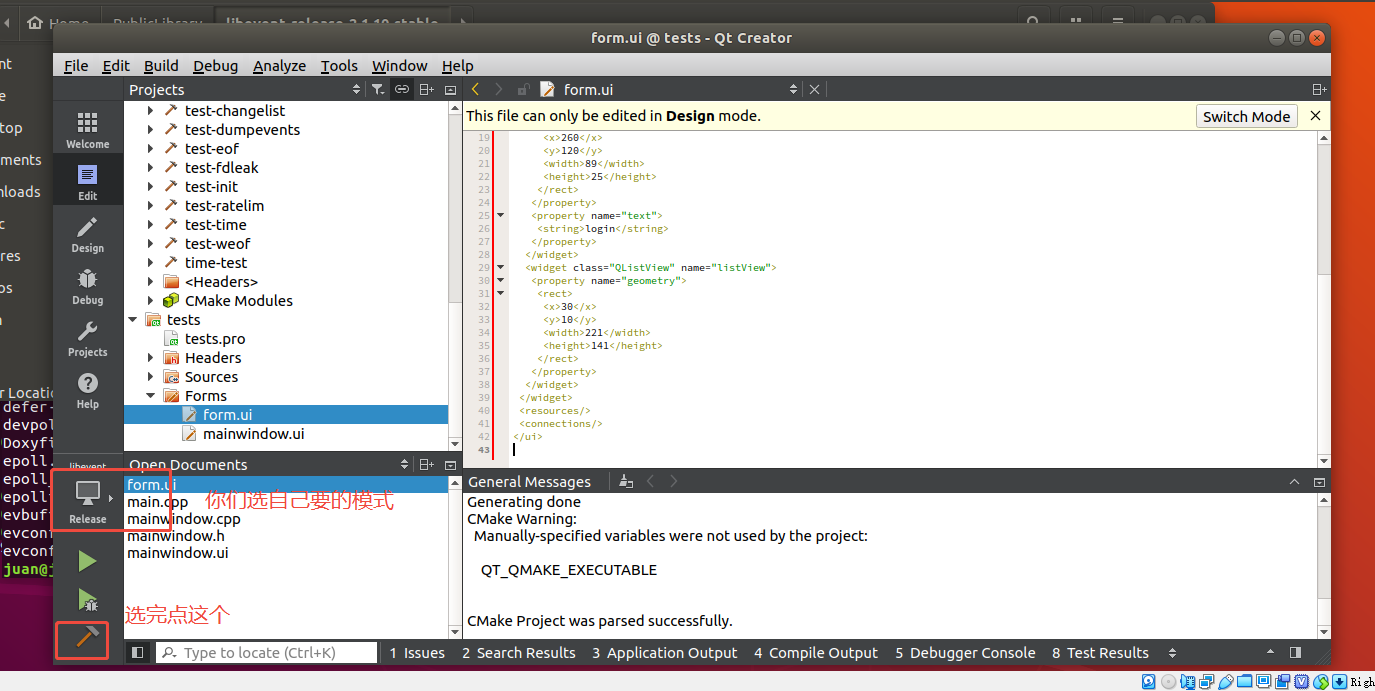The height and width of the screenshot is (691, 1375).
Task: Select tests.pro in the project tree
Action: 215,338
